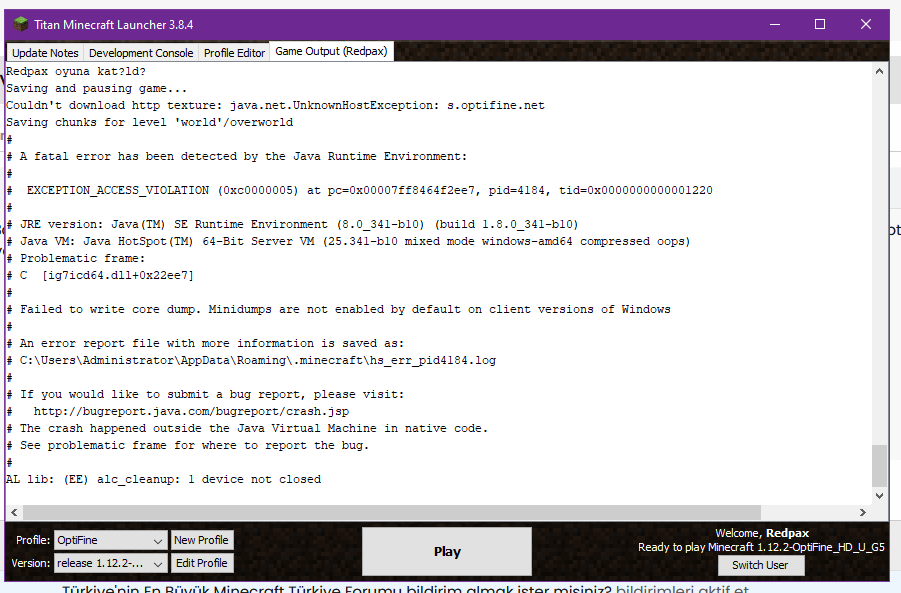Screen dimensions: 901x593
Task: Switch to the Development Console tab
Action: (141, 53)
